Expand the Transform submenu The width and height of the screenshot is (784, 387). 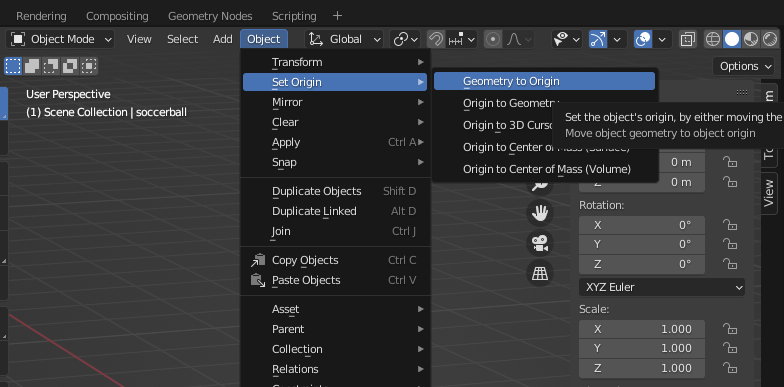[335, 62]
